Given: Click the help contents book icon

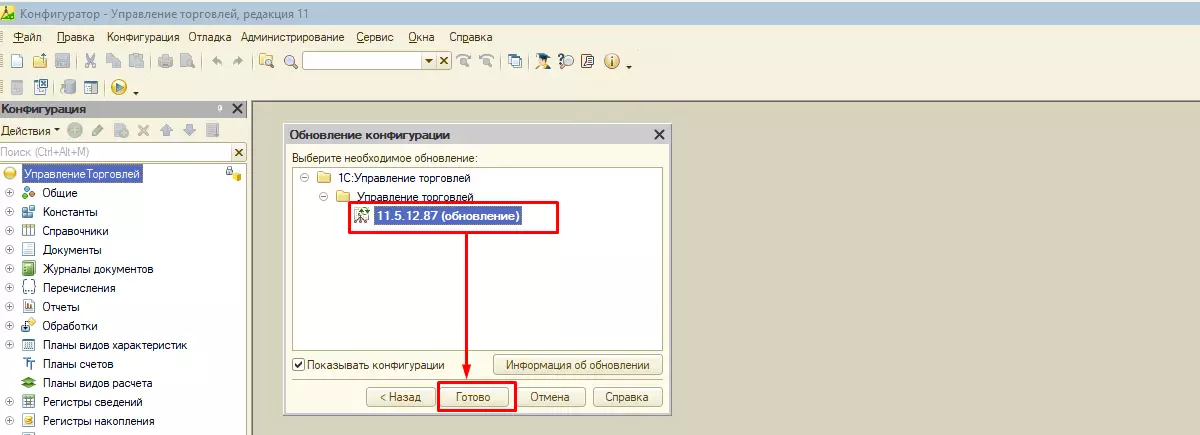Looking at the screenshot, I should pyautogui.click(x=588, y=61).
